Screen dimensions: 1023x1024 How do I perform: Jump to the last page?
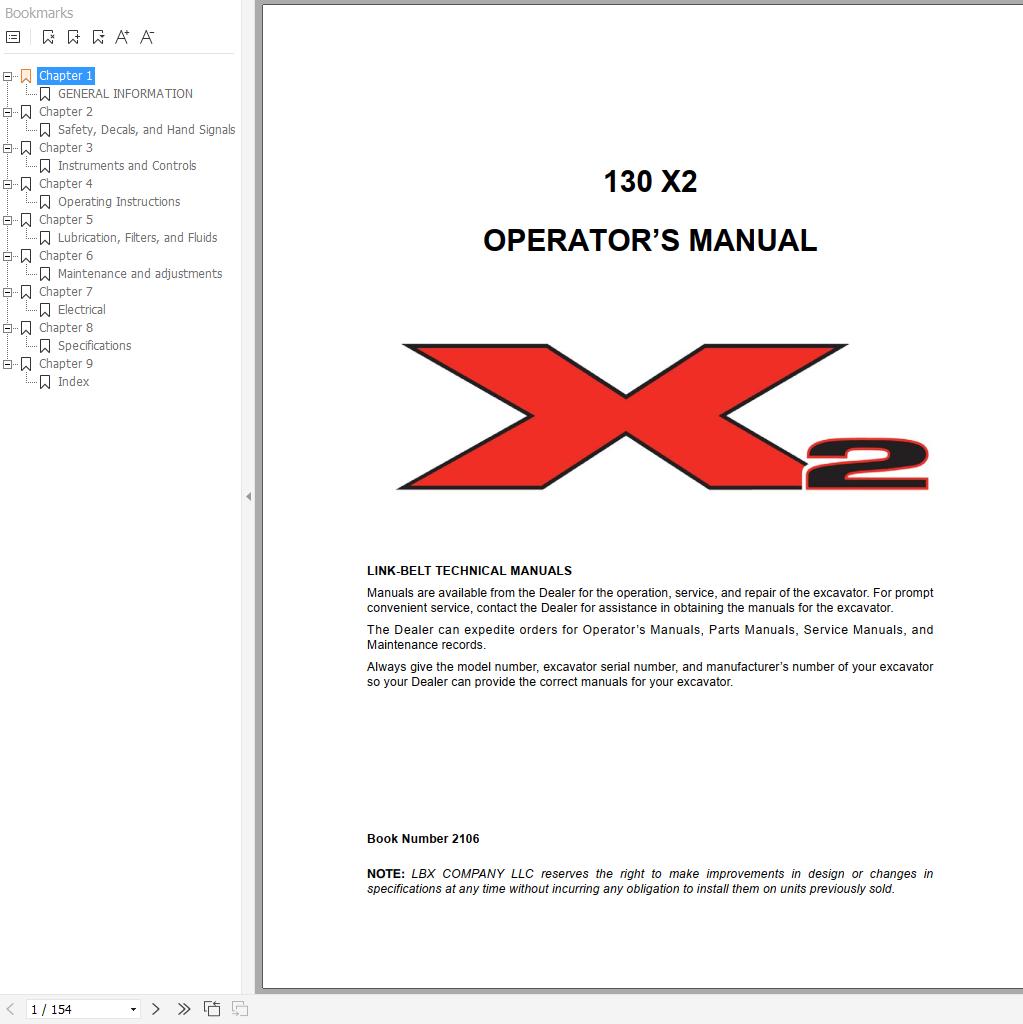pyautogui.click(x=184, y=1009)
